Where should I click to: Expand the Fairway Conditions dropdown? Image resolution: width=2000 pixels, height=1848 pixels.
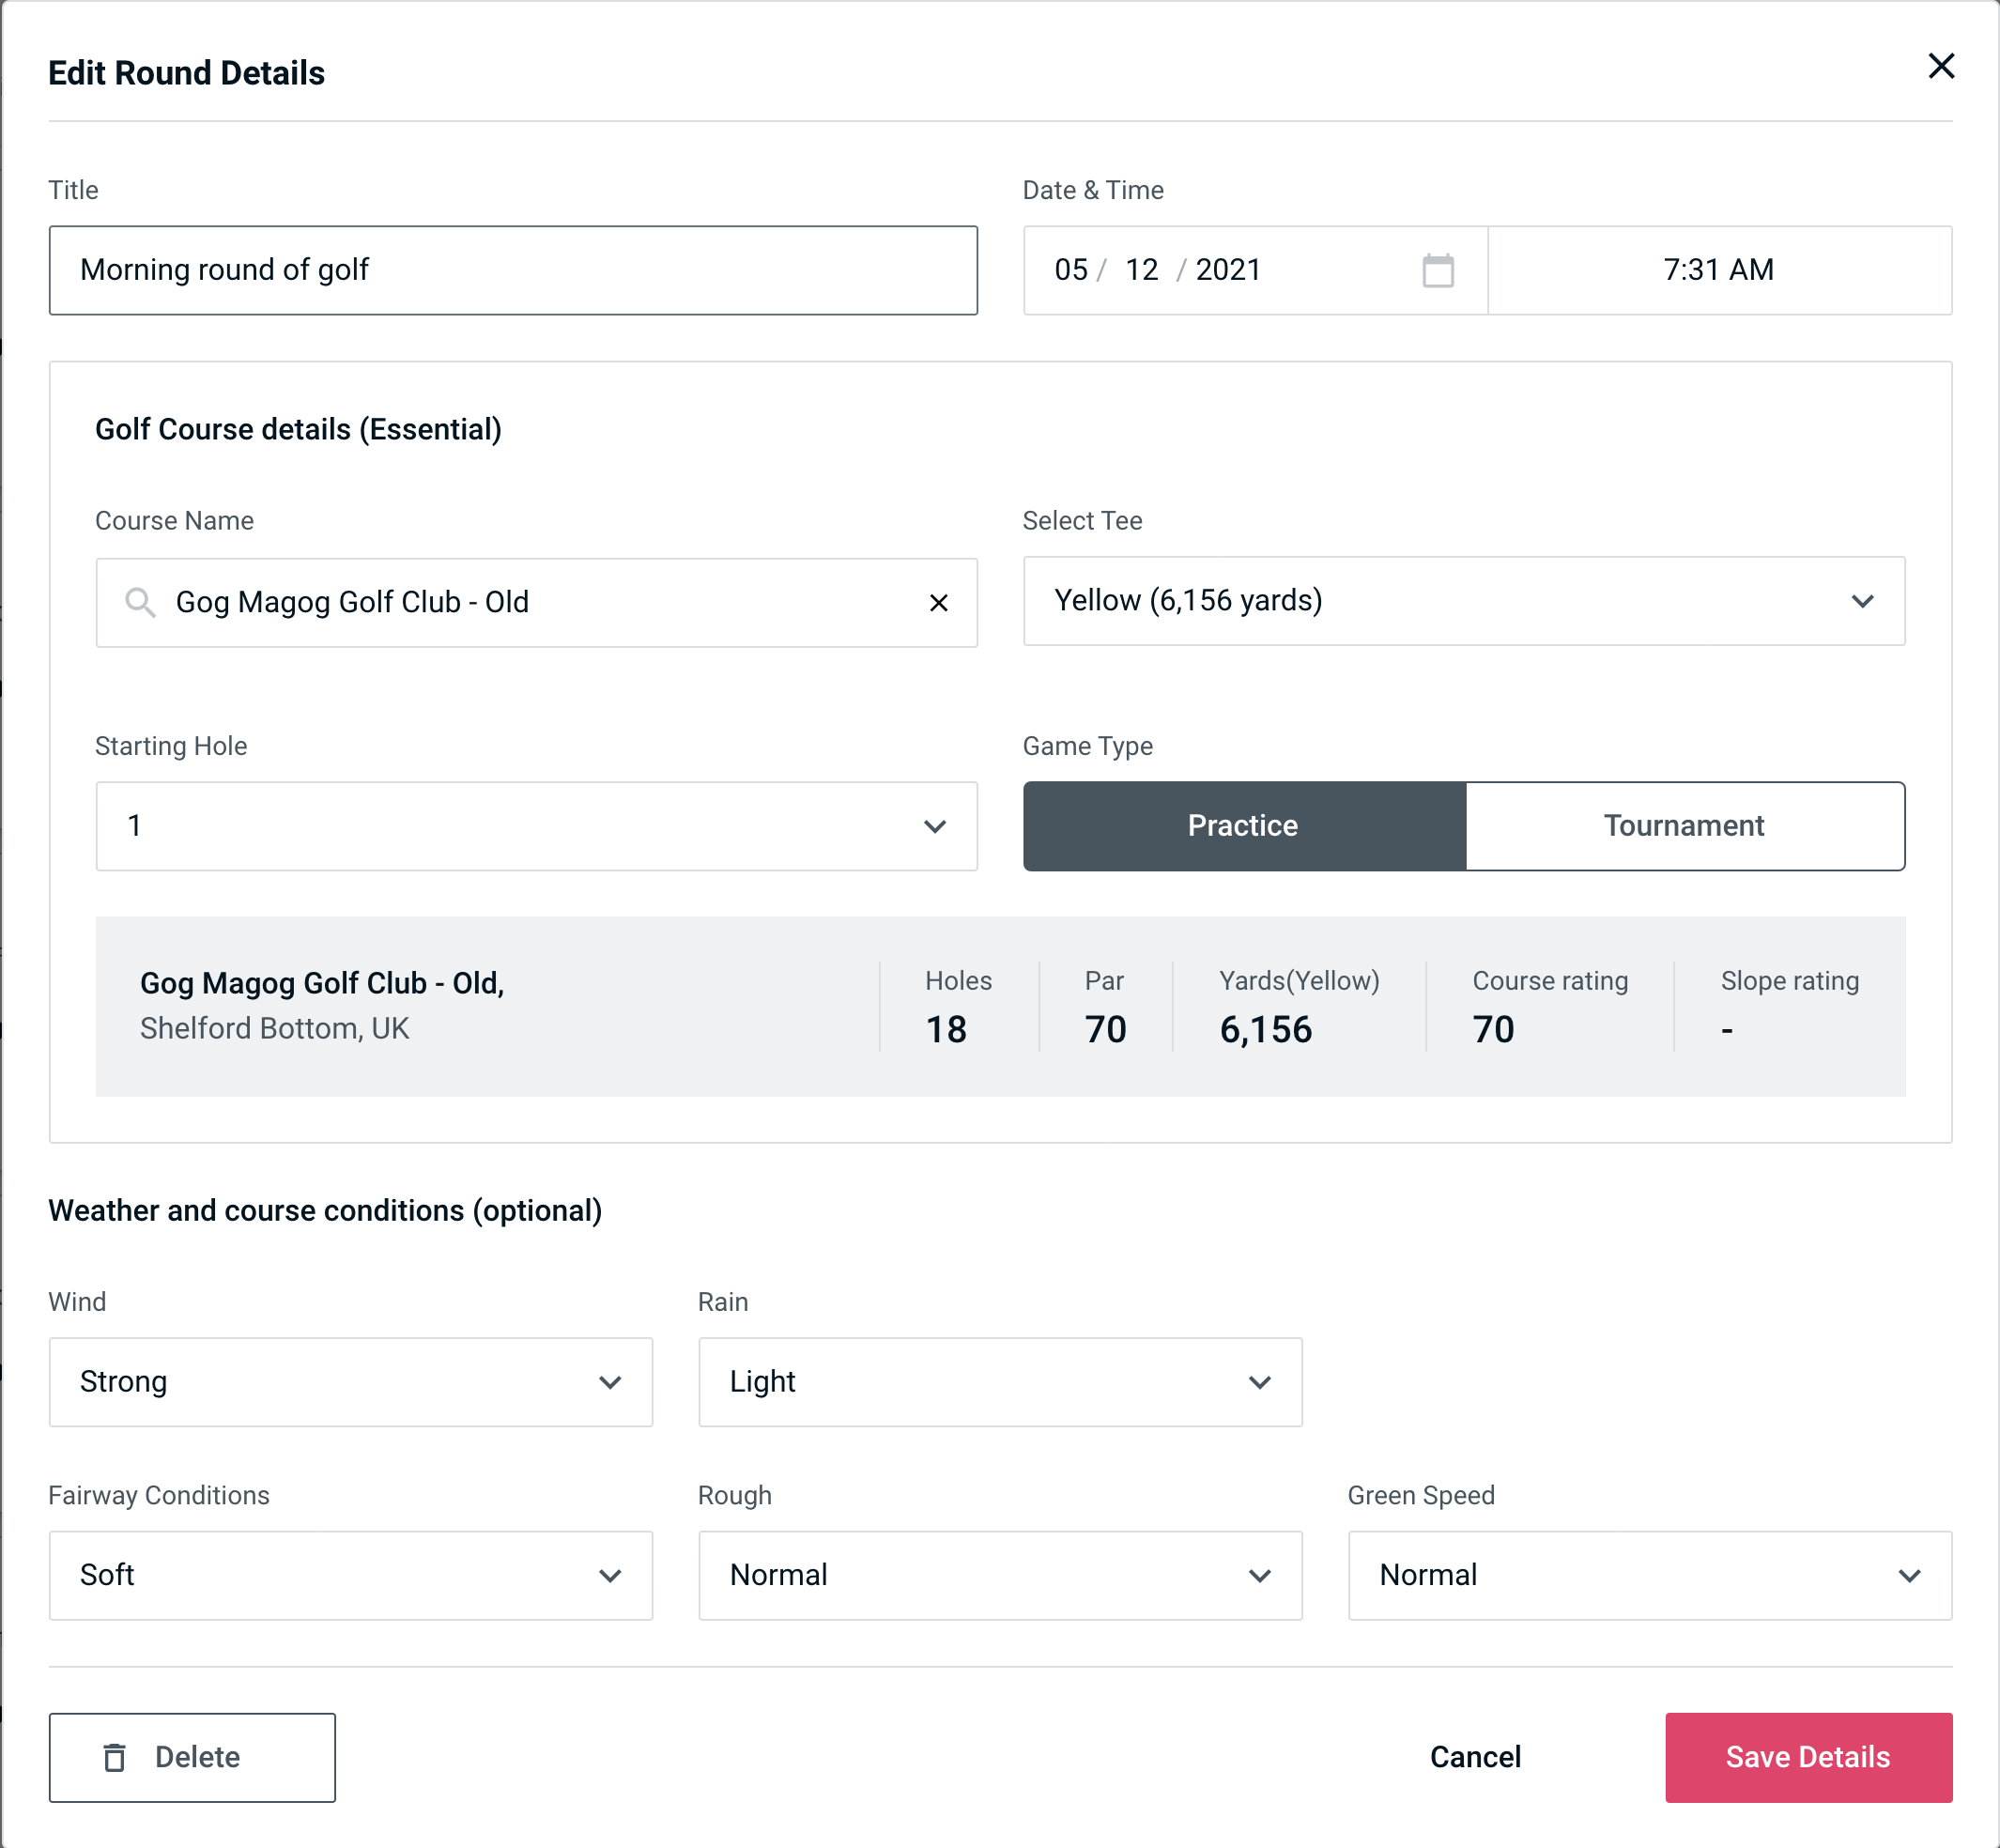[348, 1575]
